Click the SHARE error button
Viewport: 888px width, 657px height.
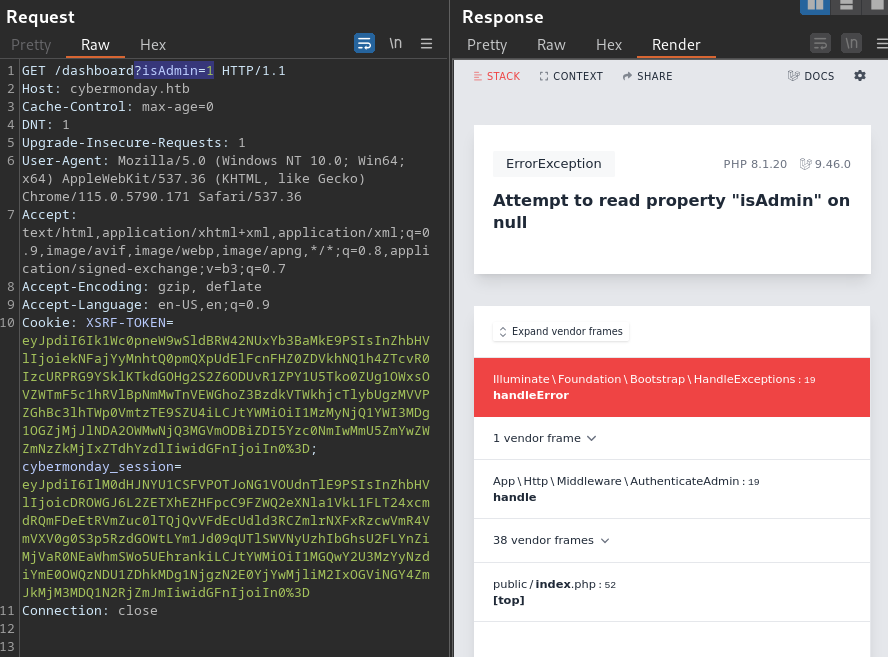click(x=647, y=76)
